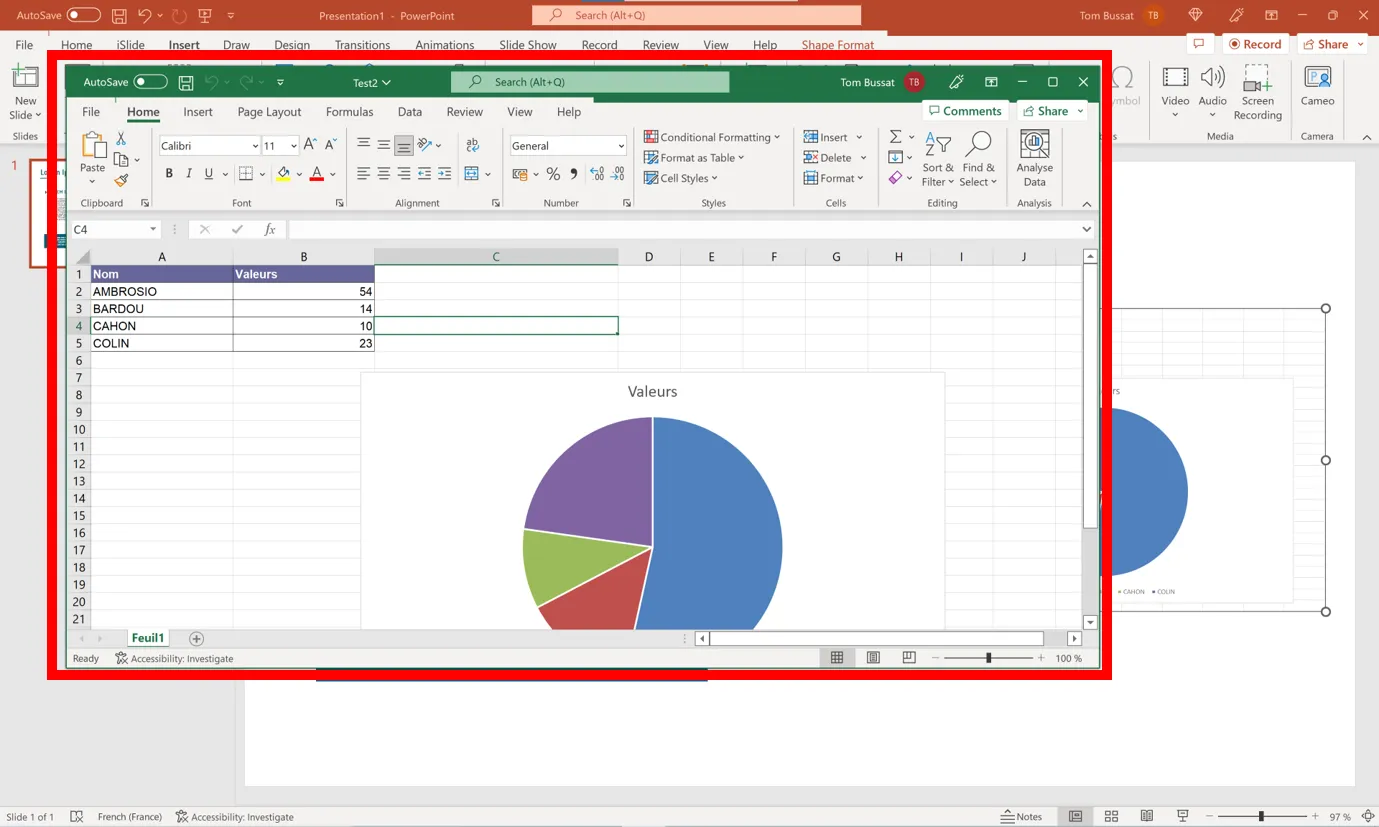1379x827 pixels.
Task: Save the Excel workbook with the disk icon
Action: click(186, 82)
